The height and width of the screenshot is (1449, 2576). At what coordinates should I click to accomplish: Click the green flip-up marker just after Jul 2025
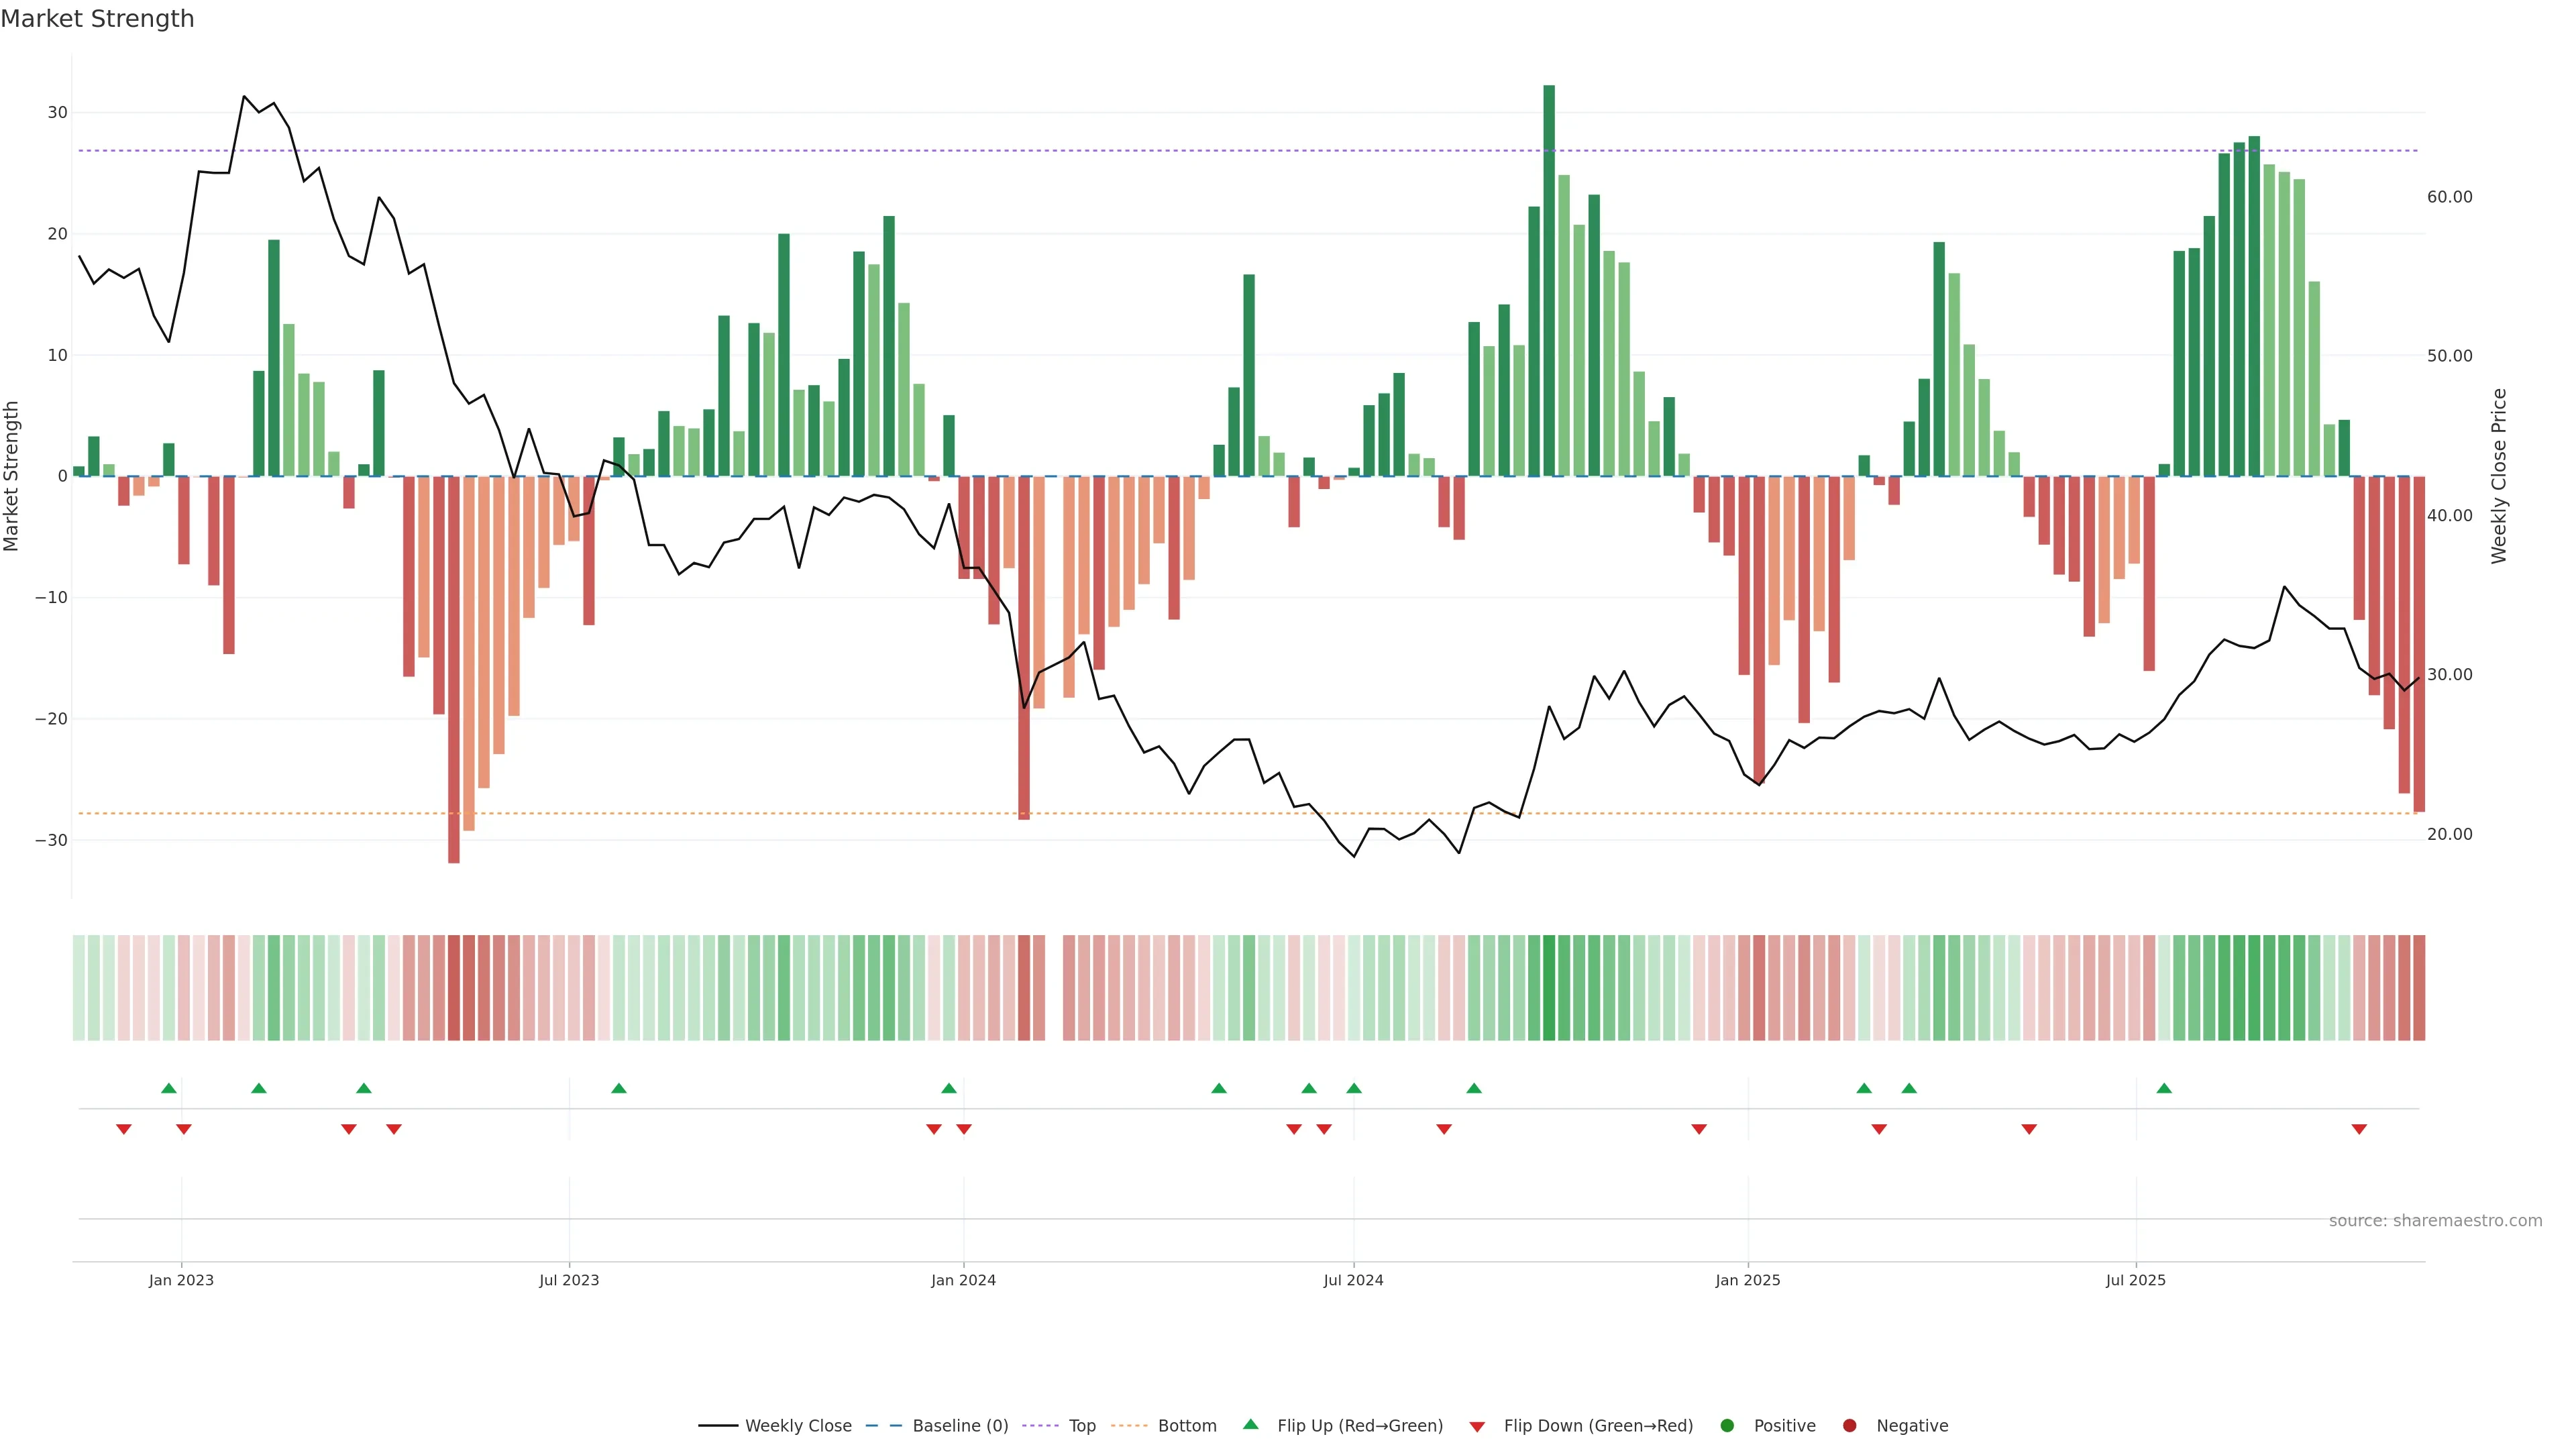tap(2164, 1088)
